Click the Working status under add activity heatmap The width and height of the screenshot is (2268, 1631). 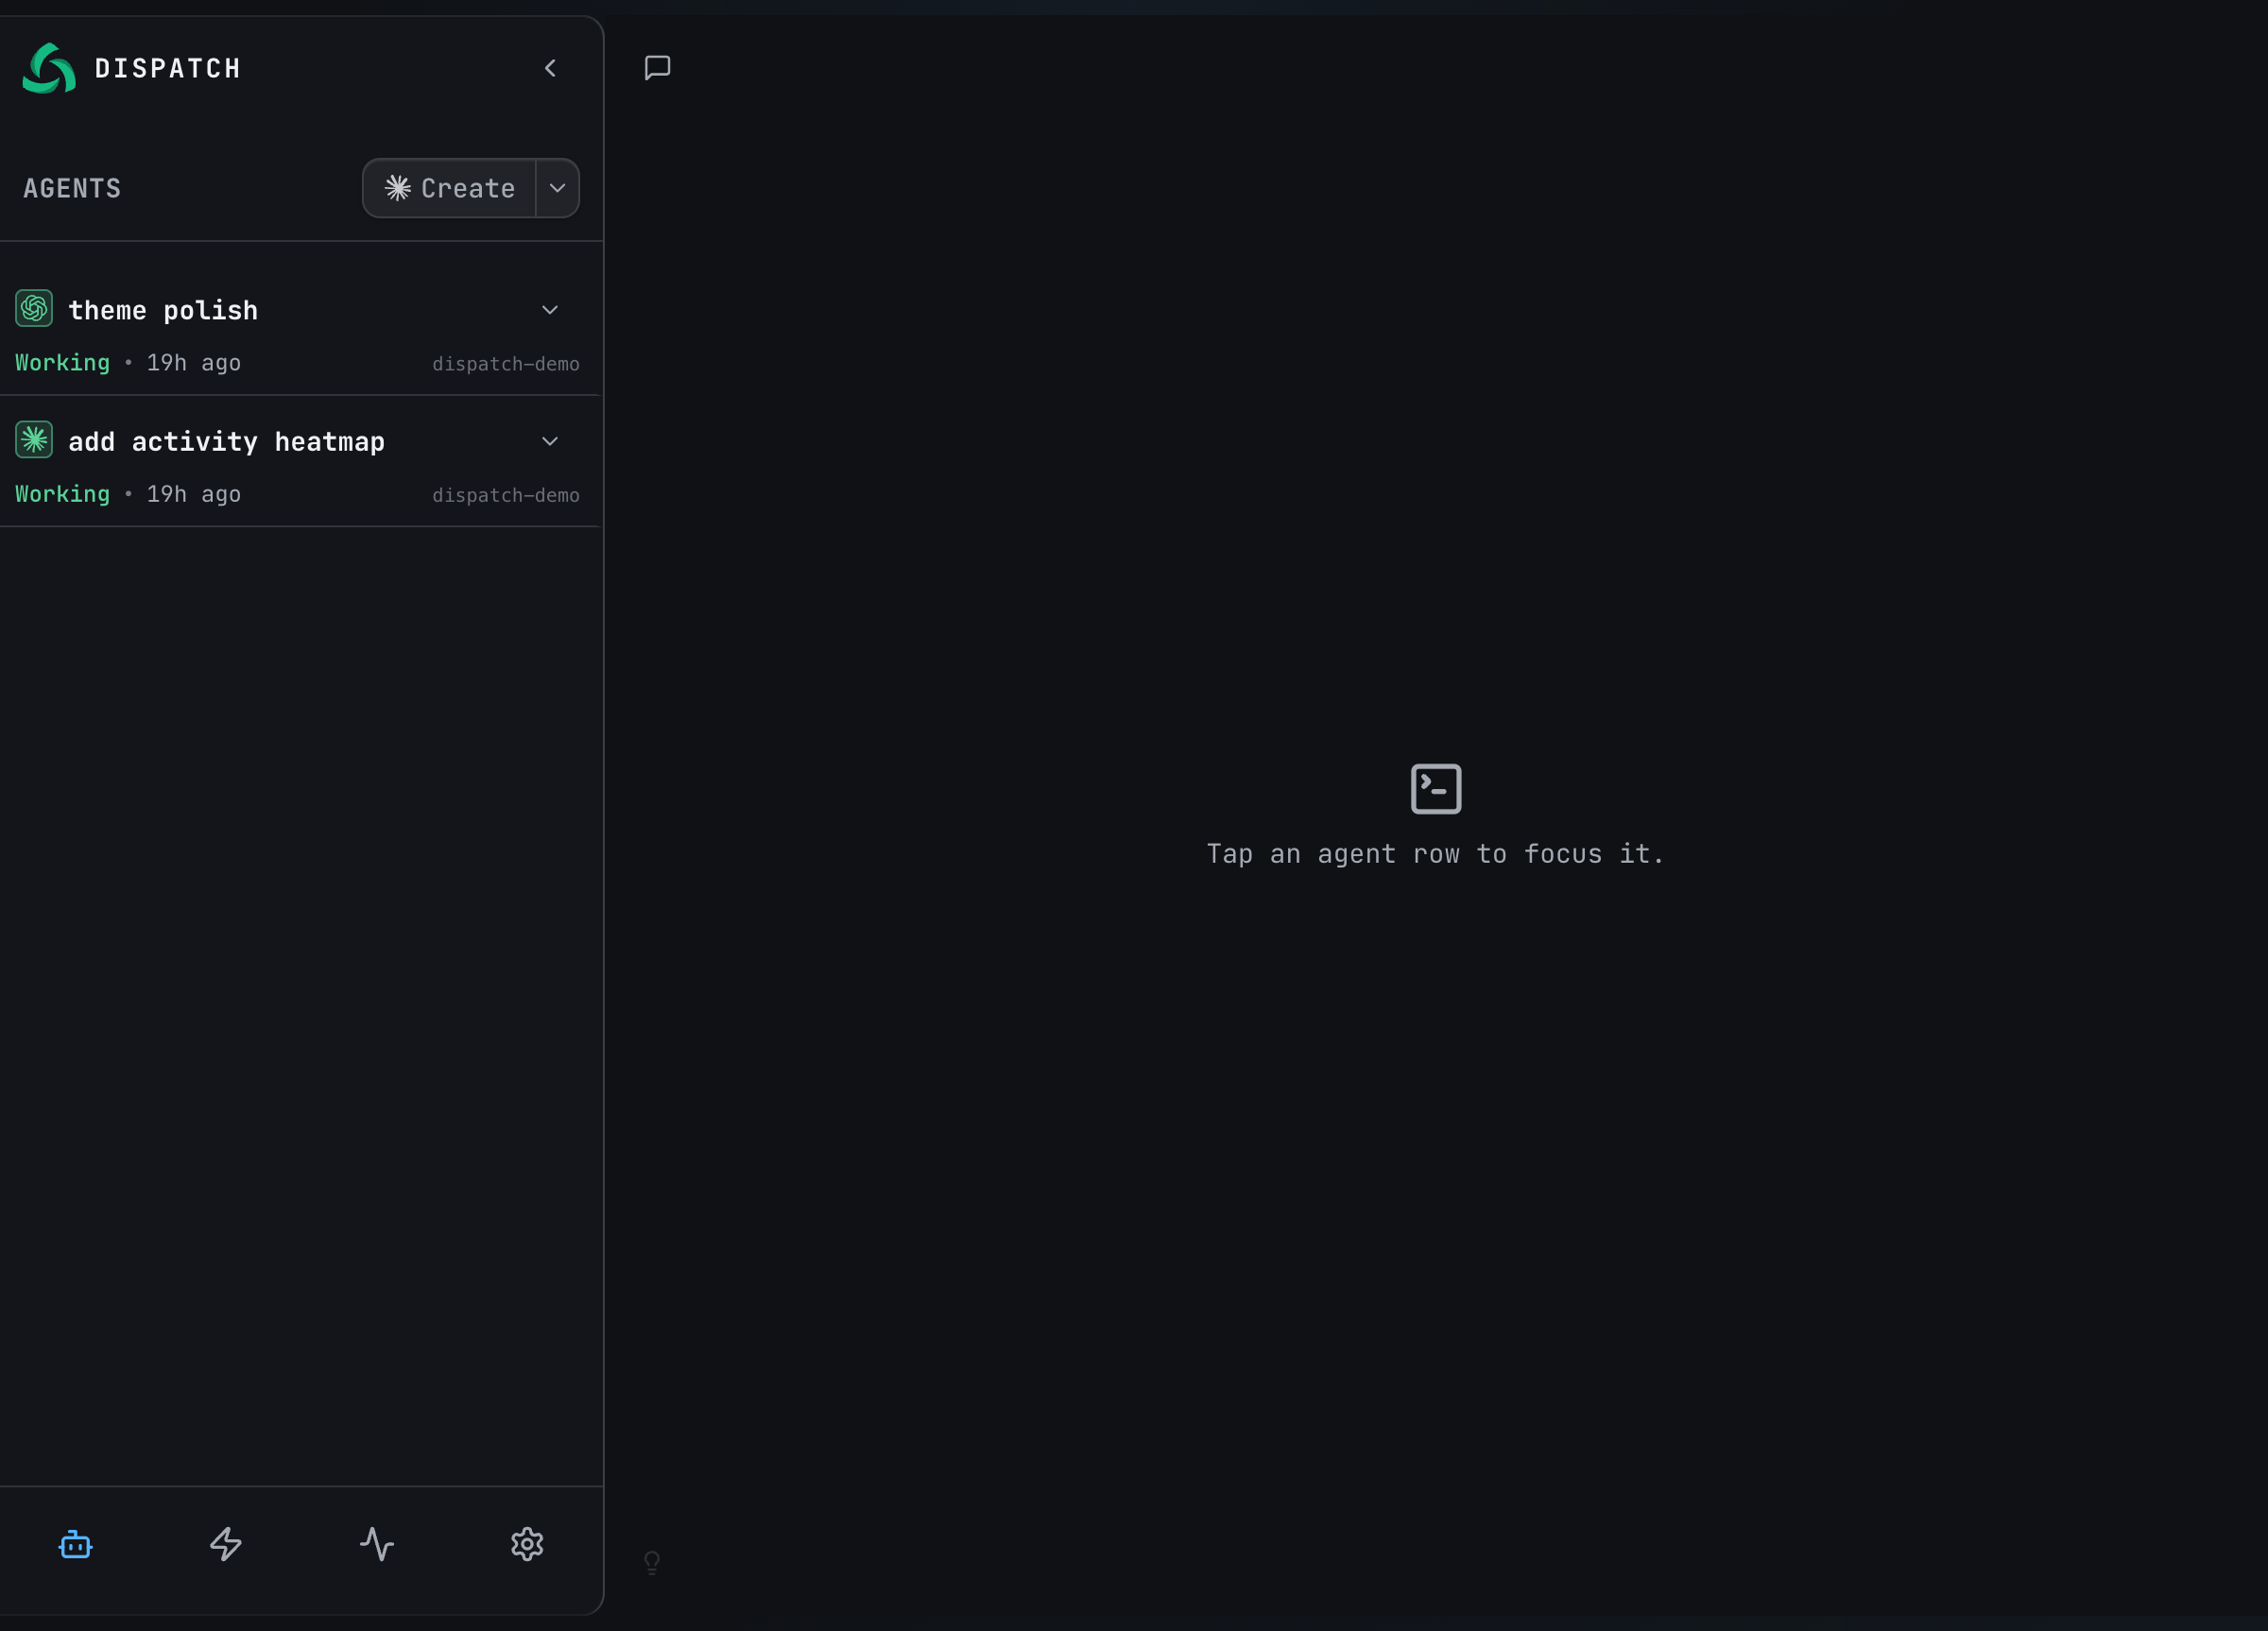62,494
